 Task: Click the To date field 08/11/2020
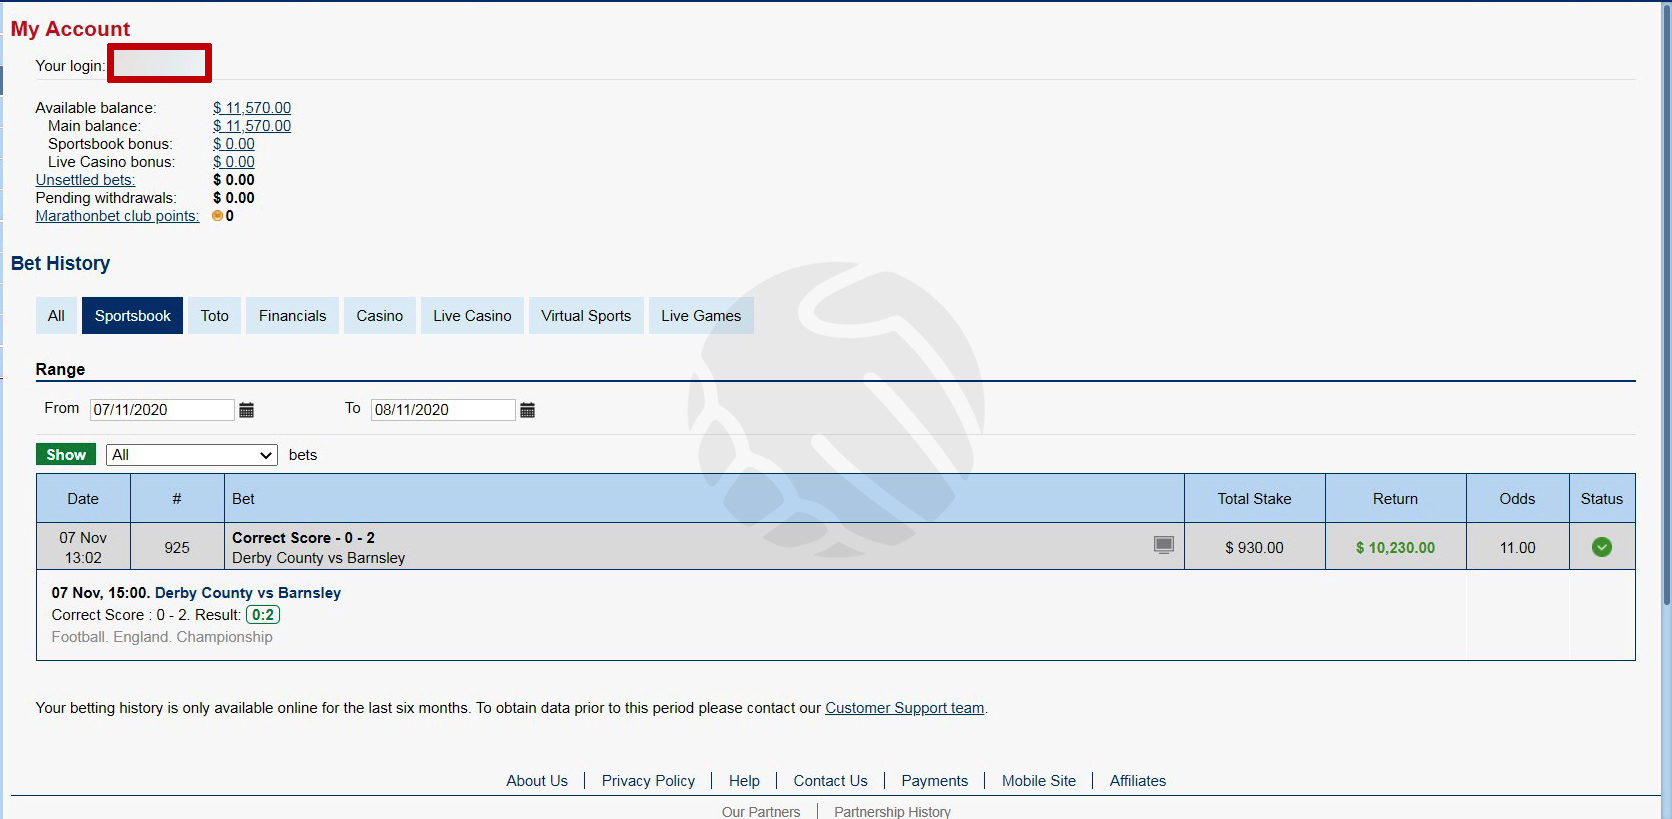[443, 410]
